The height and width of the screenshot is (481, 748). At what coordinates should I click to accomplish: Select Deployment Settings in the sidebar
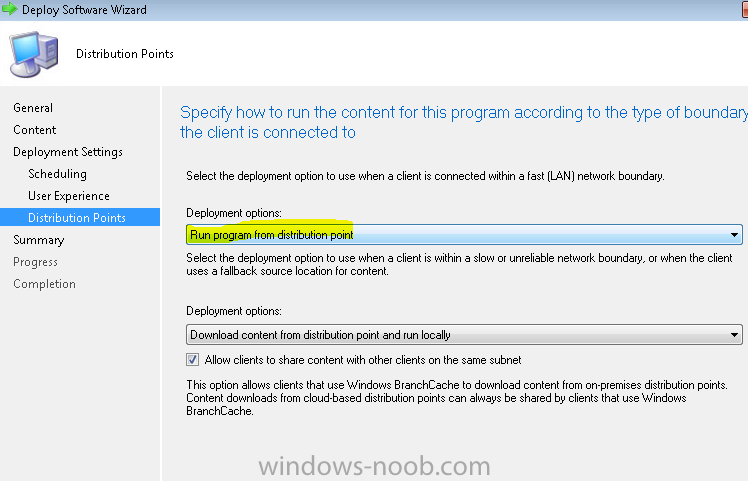[x=68, y=152]
